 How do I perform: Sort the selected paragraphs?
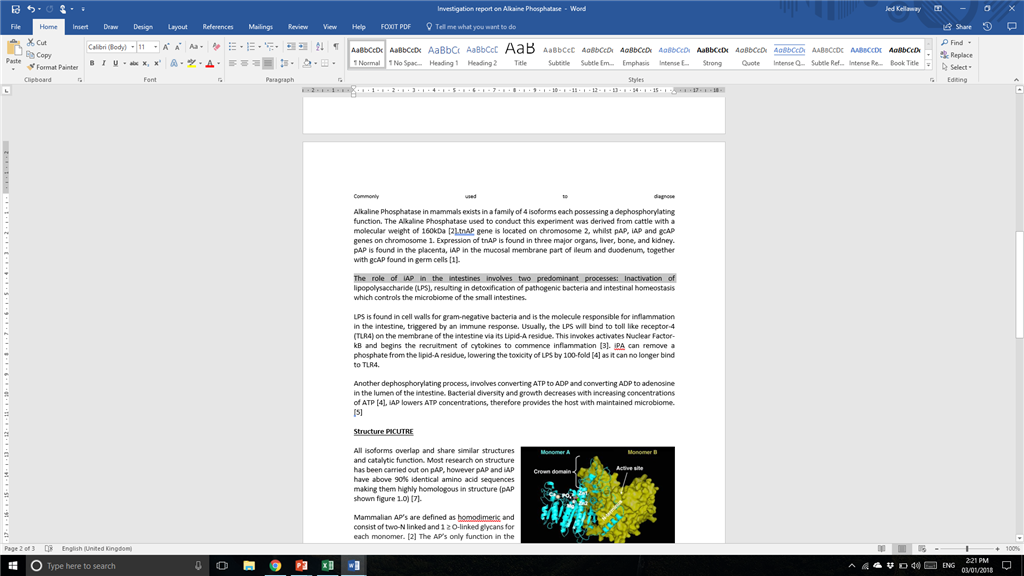click(319, 47)
